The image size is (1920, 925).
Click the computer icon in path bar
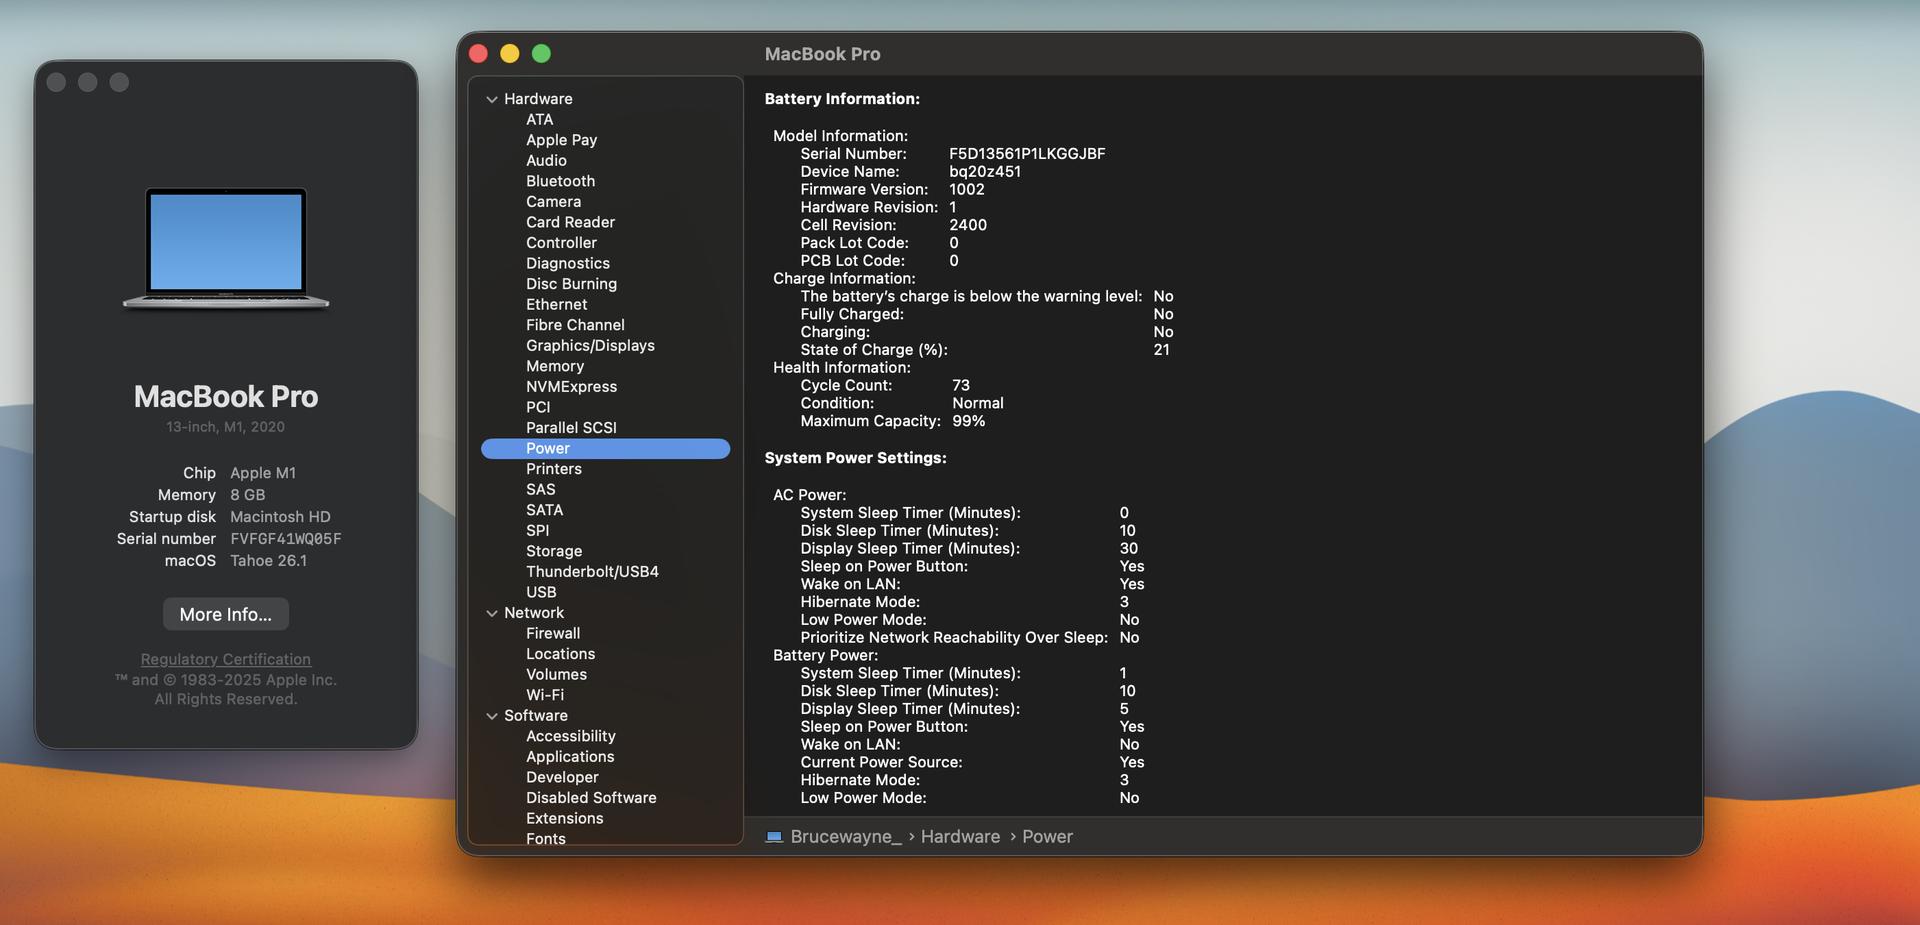pos(774,837)
